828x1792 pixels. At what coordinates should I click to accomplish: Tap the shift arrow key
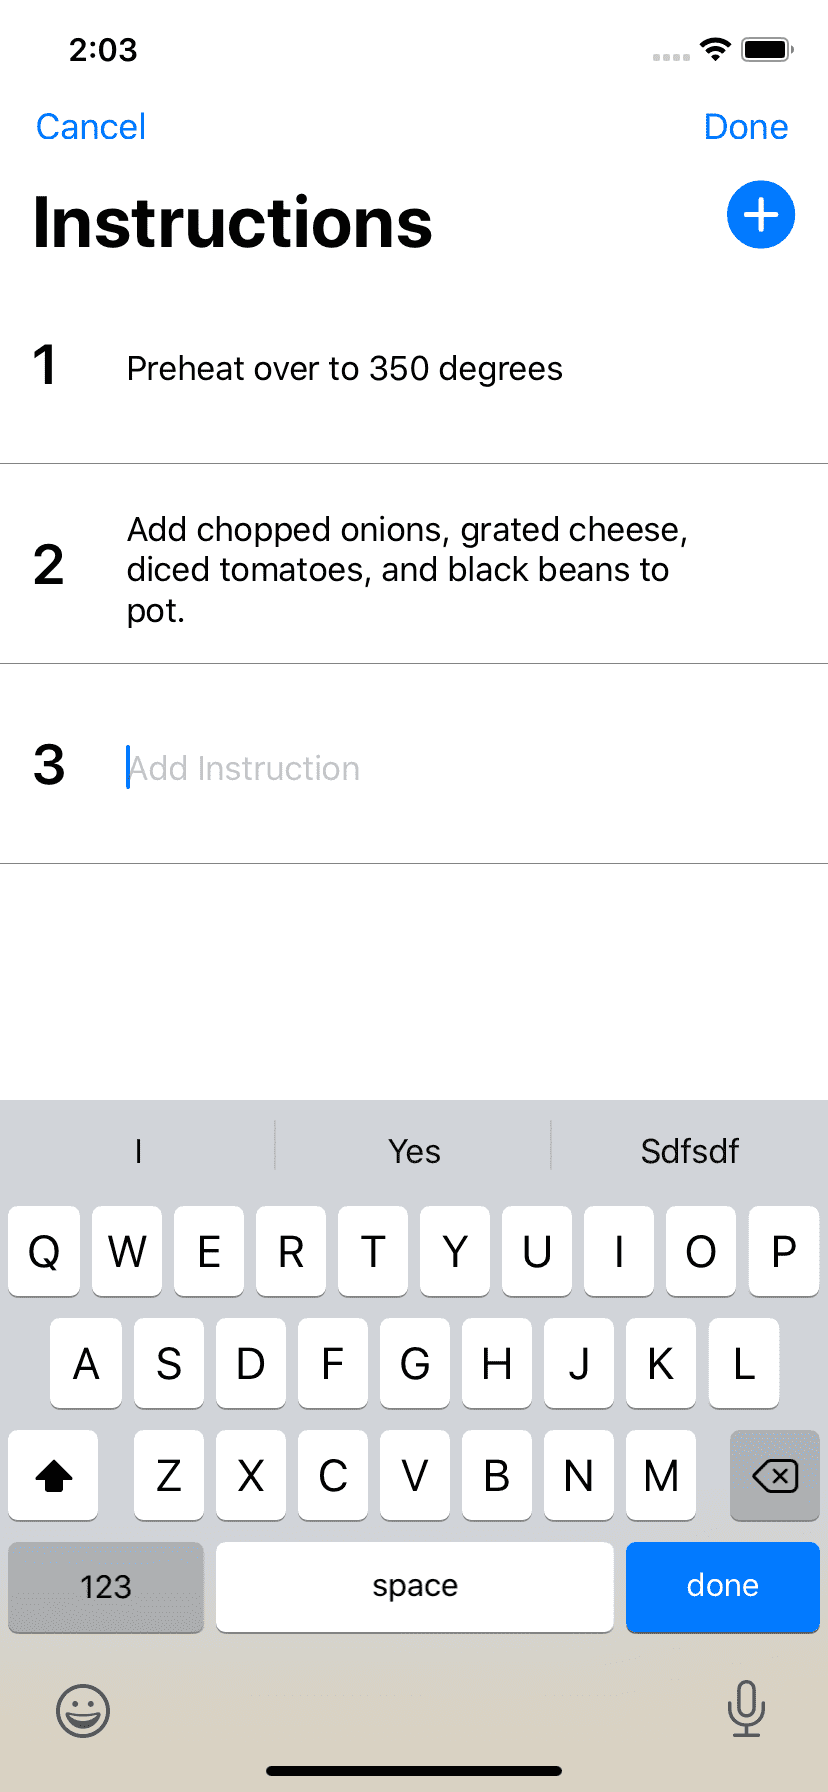point(54,1475)
